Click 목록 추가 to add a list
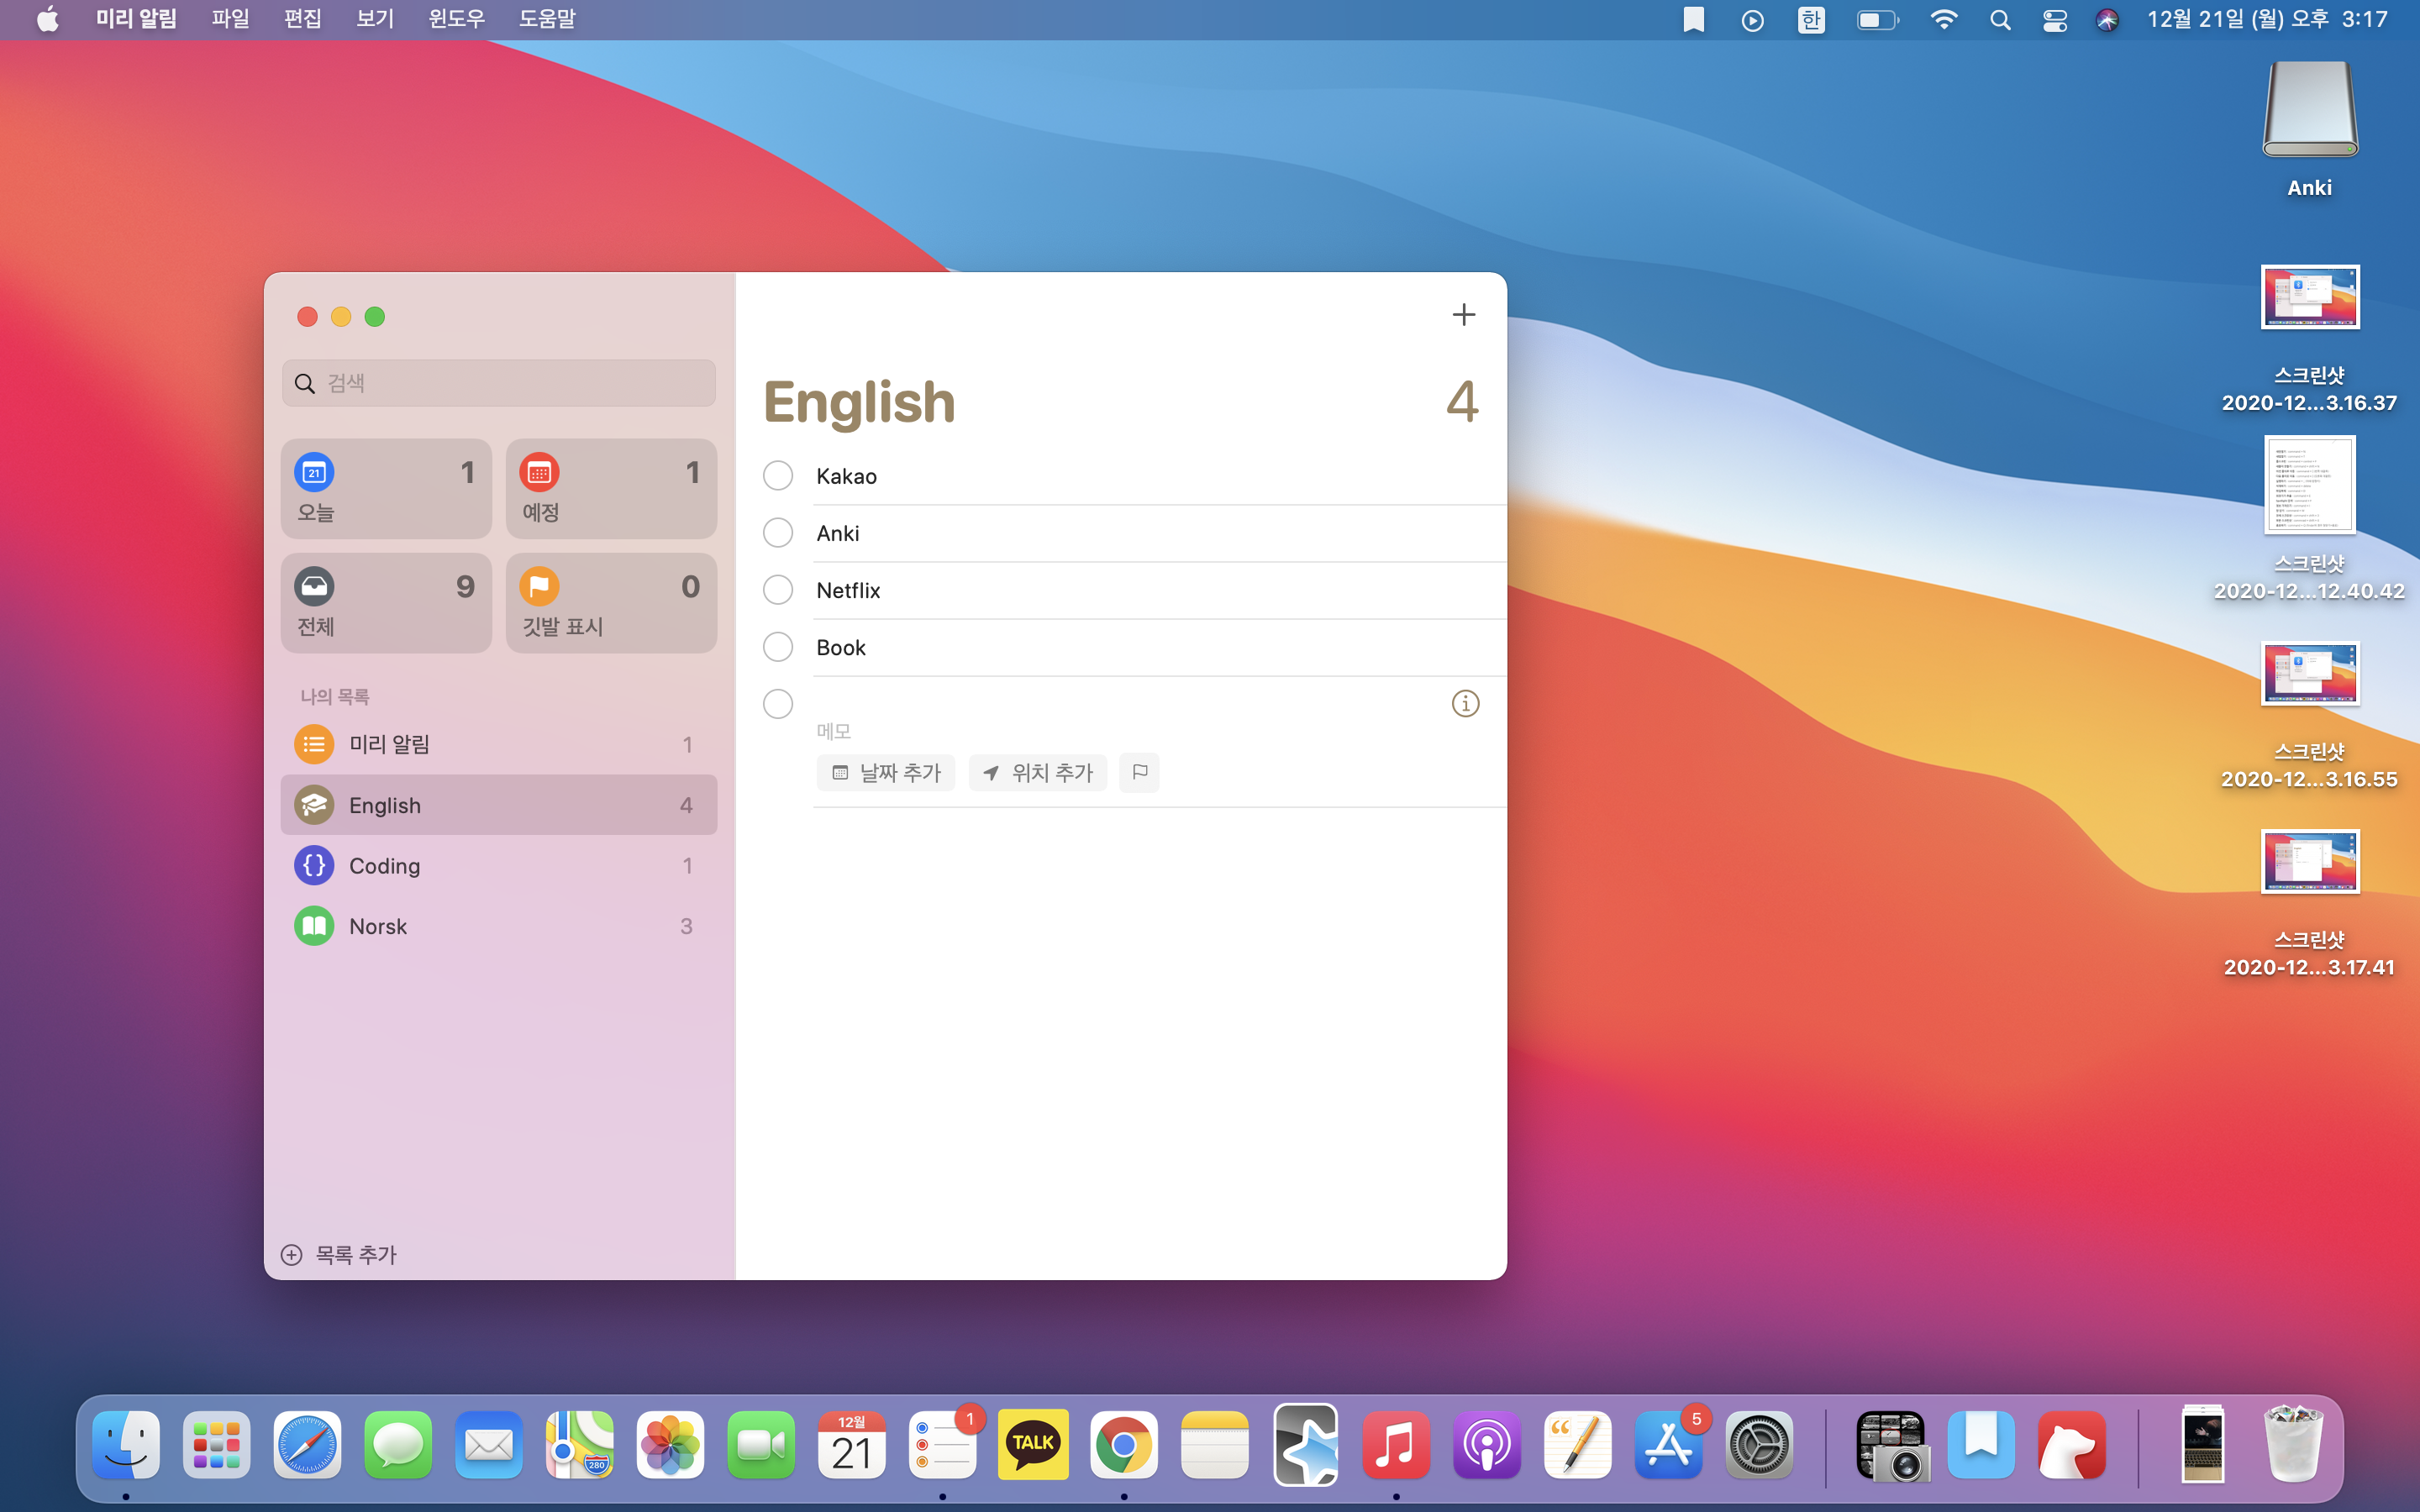Image resolution: width=2420 pixels, height=1512 pixels. pos(340,1254)
